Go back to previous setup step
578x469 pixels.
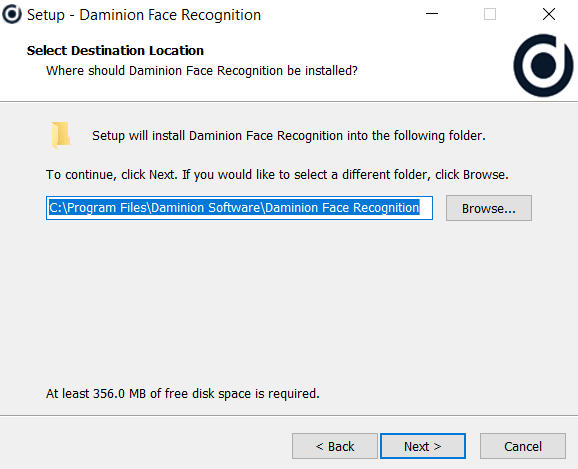(335, 446)
